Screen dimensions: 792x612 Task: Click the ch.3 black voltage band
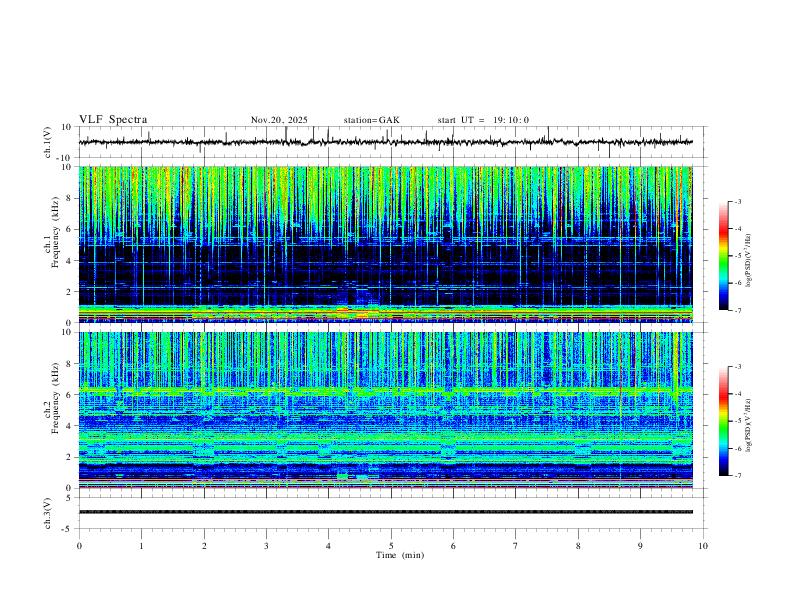385,512
